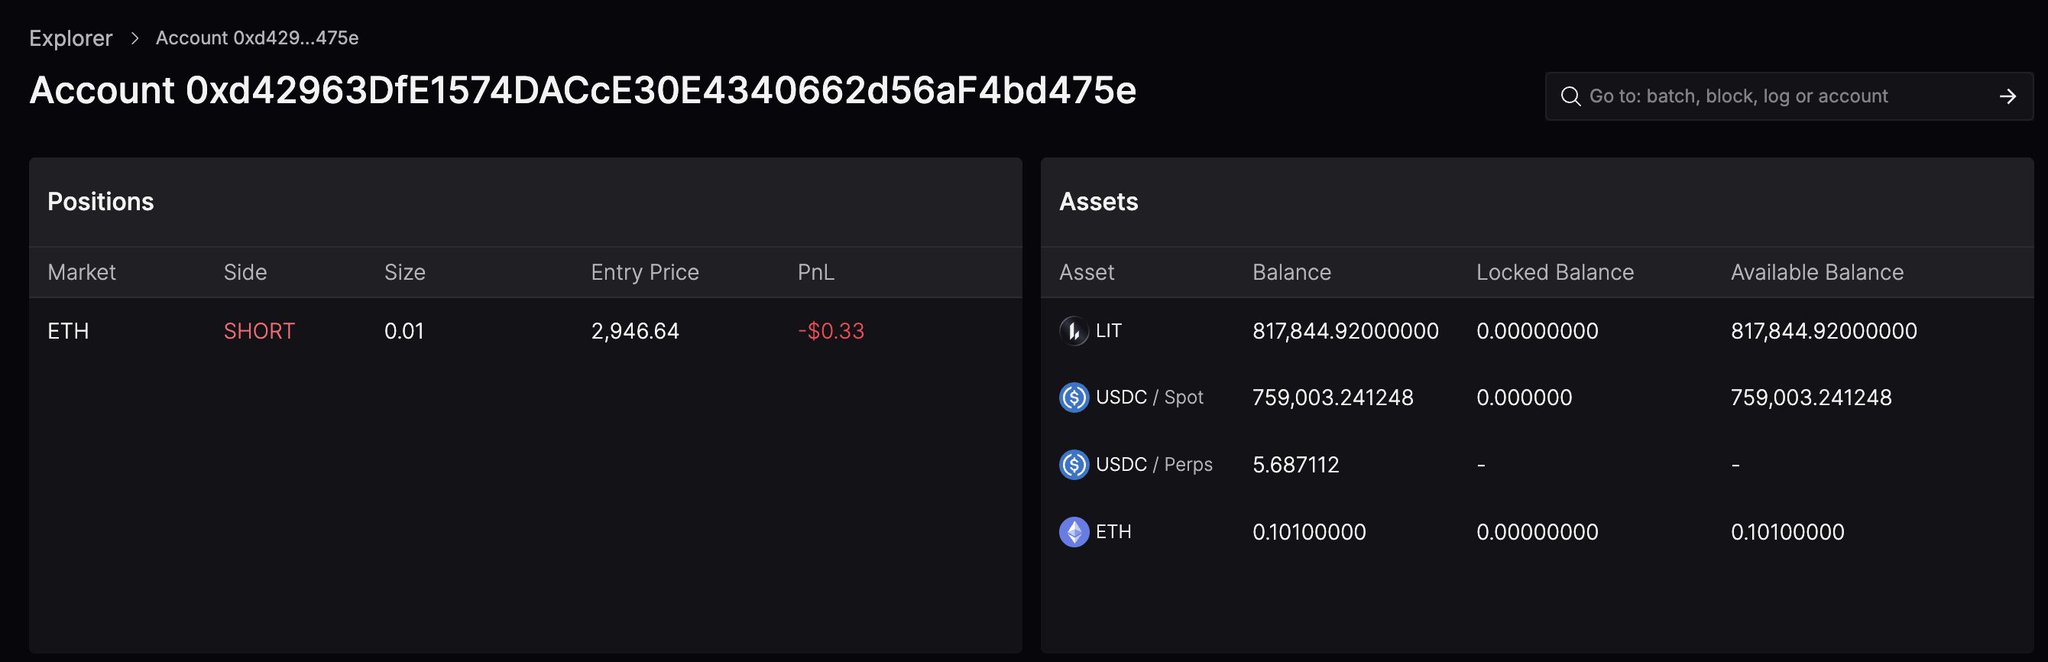Viewport: 2048px width, 662px height.
Task: Click the ETH asset diamond icon
Action: [x=1073, y=532]
